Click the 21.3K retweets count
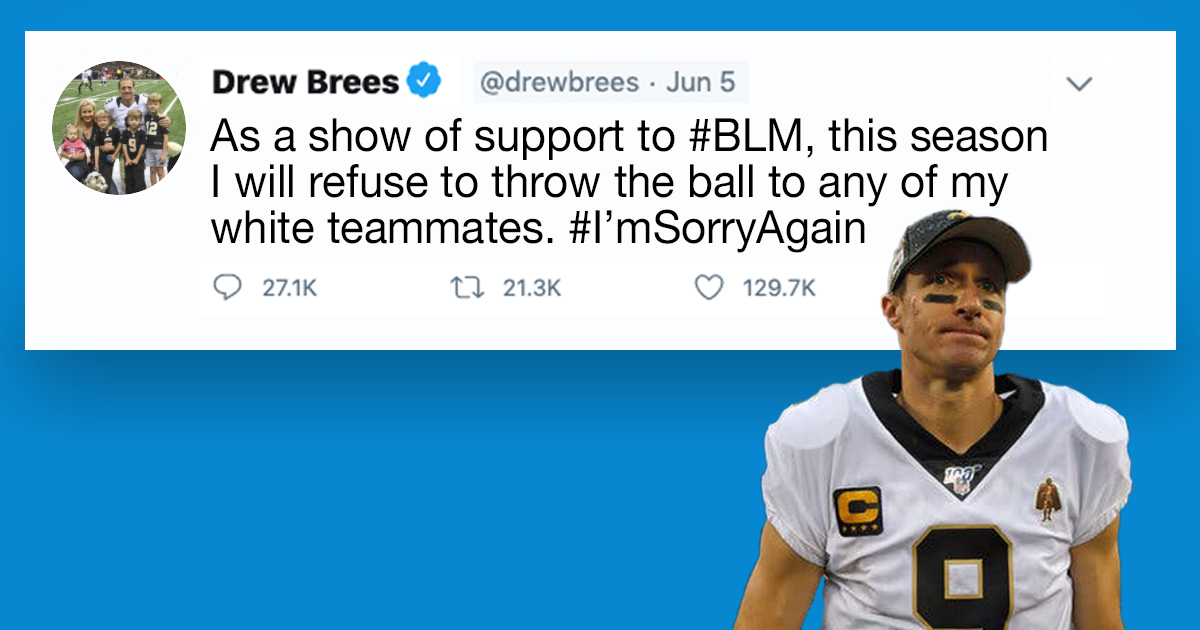This screenshot has width=1200, height=630. [x=531, y=289]
